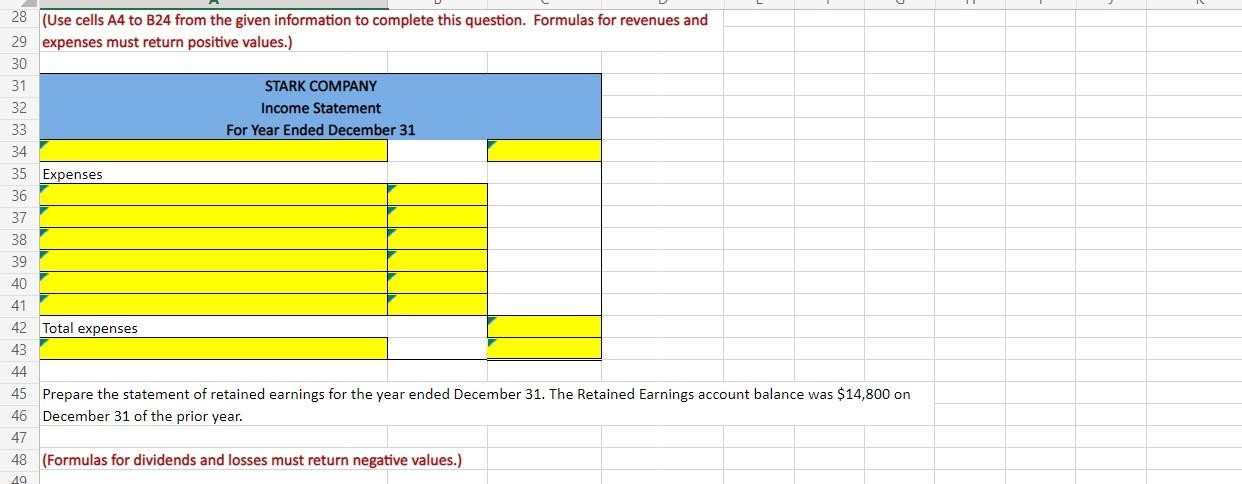
Task: Select yellow expense amount cell in row 39
Action: click(x=438, y=261)
